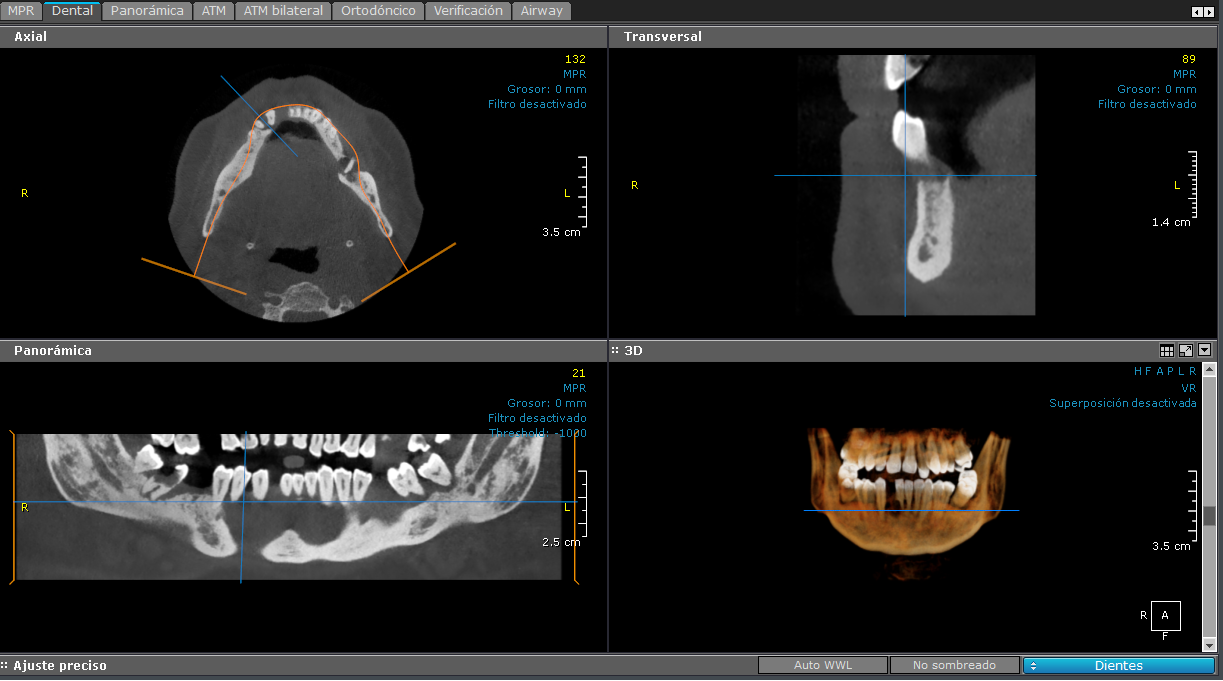Enable No sombreado rendering mode
Viewport: 1223px width, 681px height.
coord(954,664)
